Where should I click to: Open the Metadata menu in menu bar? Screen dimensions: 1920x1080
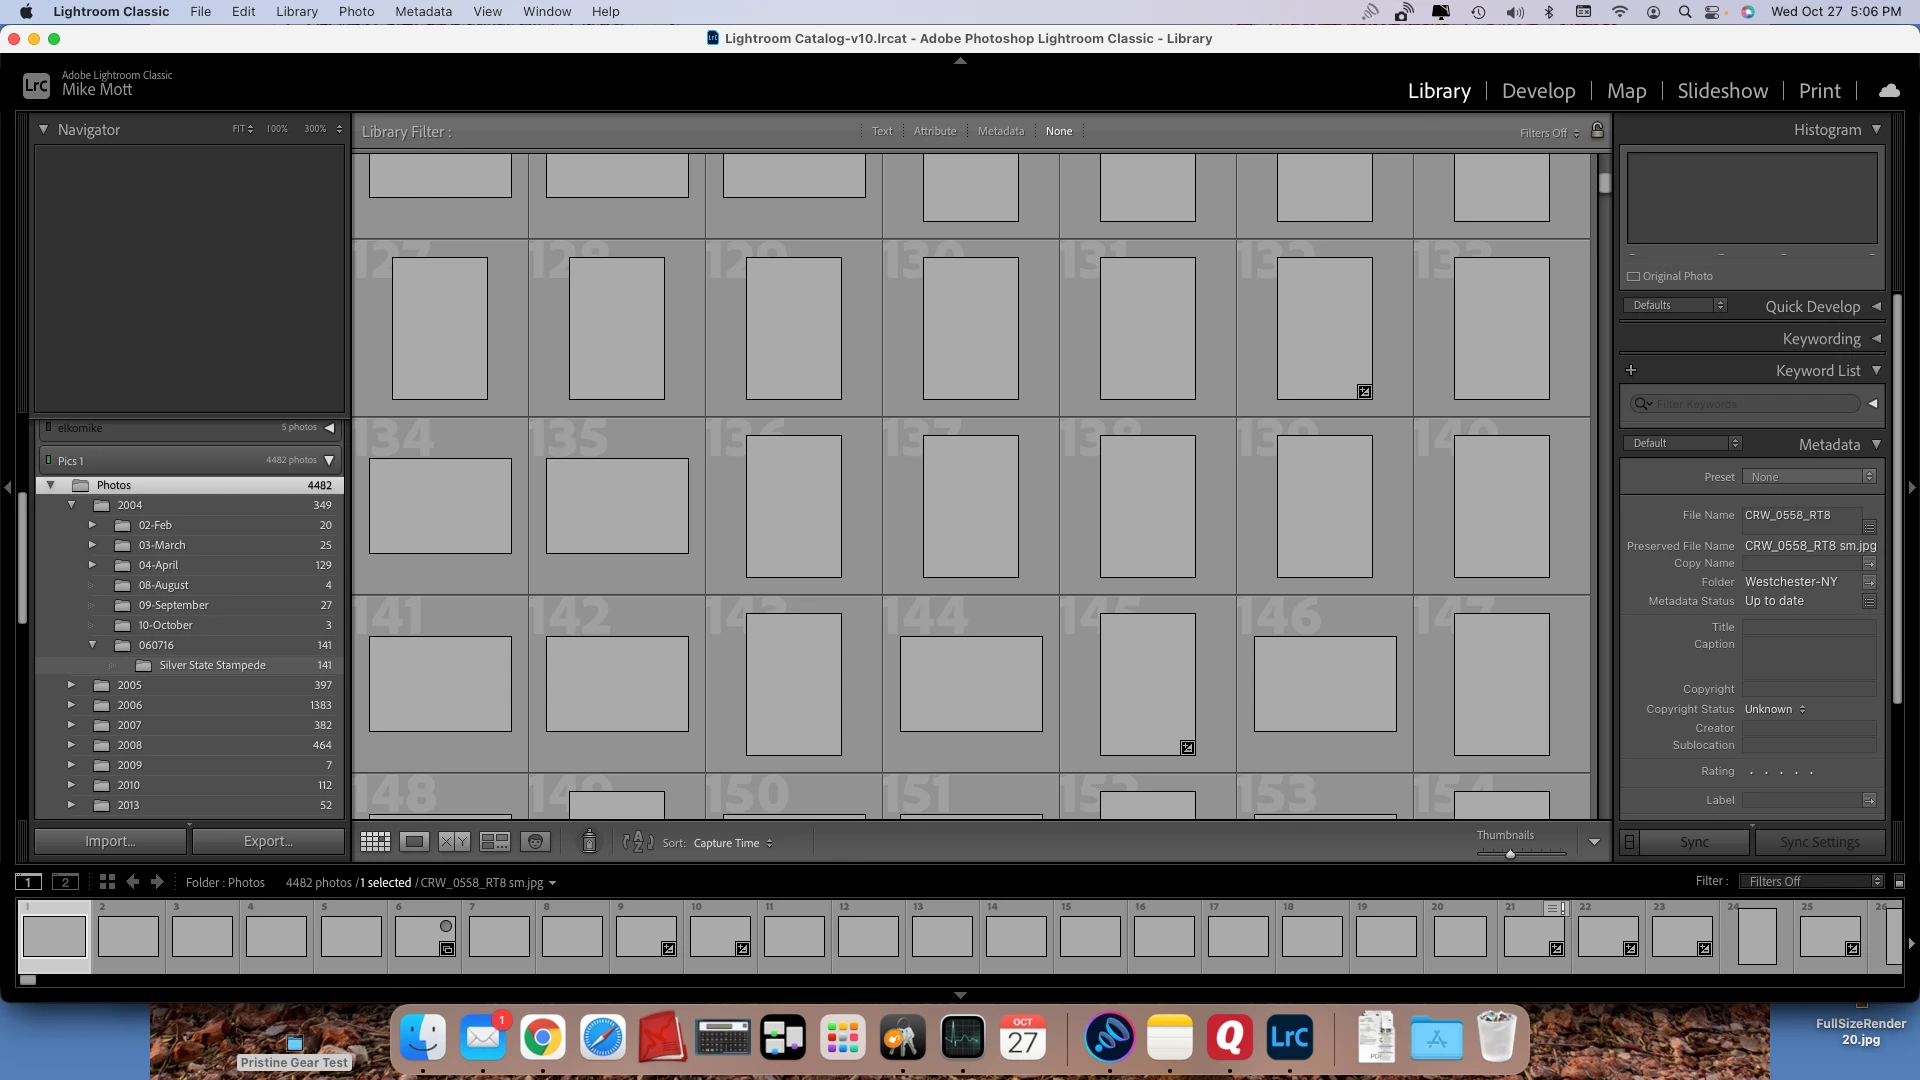point(423,12)
